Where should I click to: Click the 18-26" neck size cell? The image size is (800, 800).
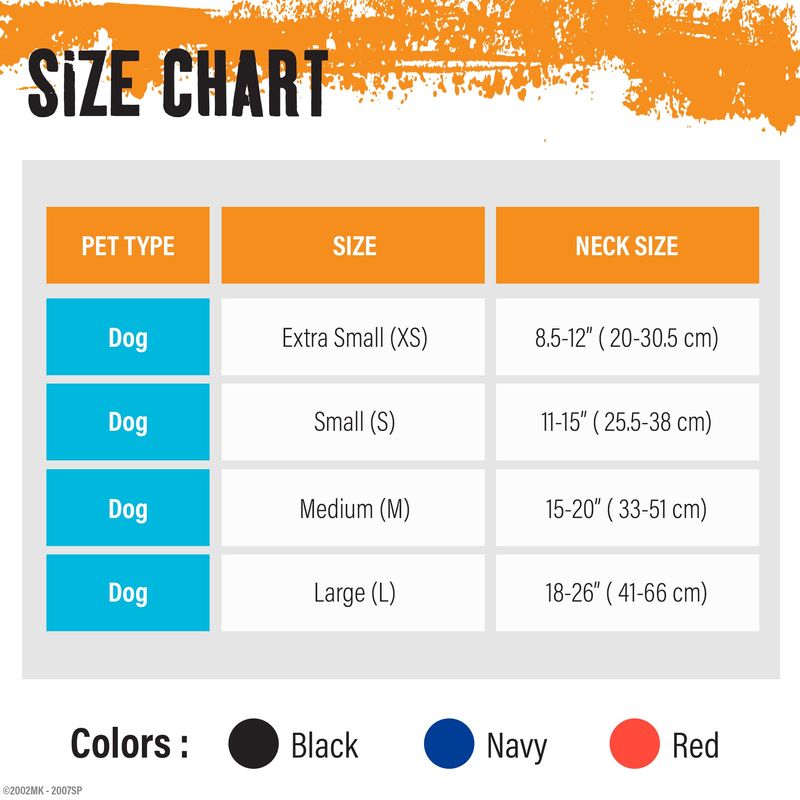(627, 593)
